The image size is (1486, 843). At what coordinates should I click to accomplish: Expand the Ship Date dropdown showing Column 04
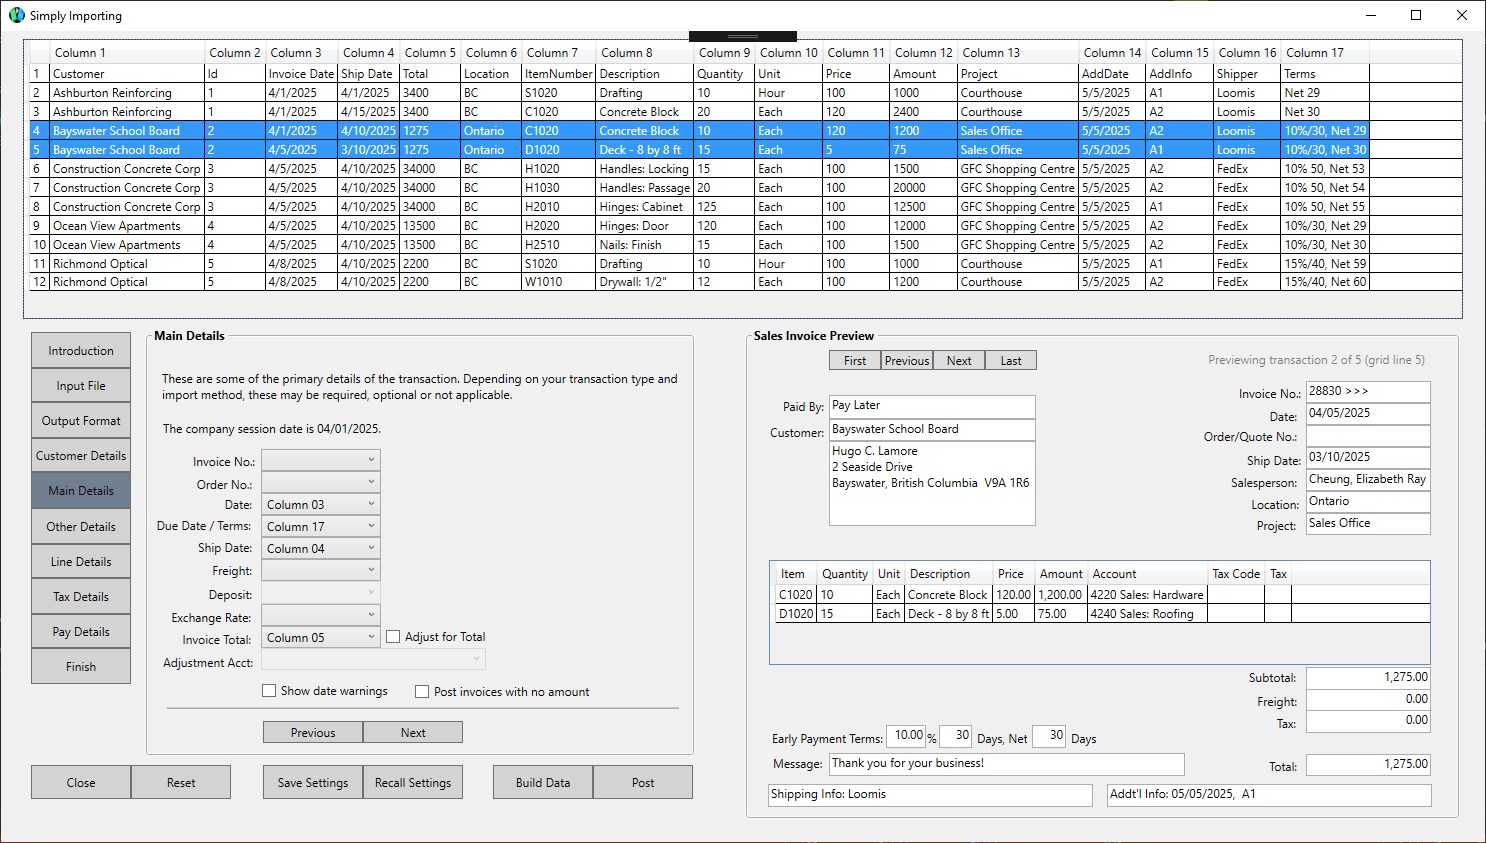pyautogui.click(x=321, y=549)
